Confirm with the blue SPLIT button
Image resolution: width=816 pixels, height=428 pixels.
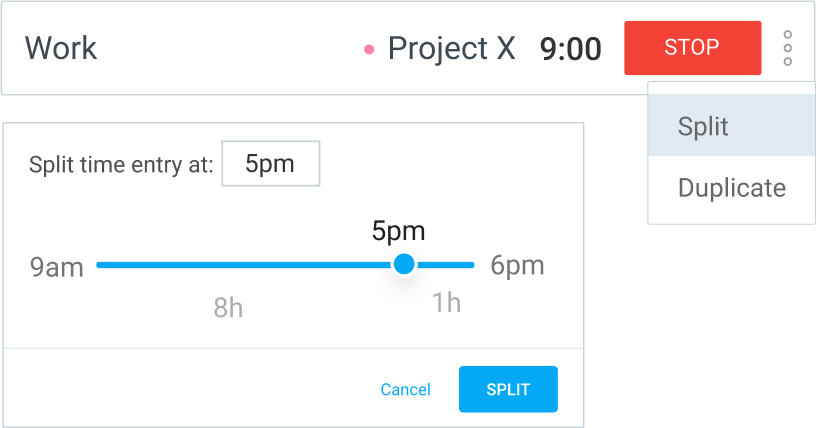pos(508,390)
